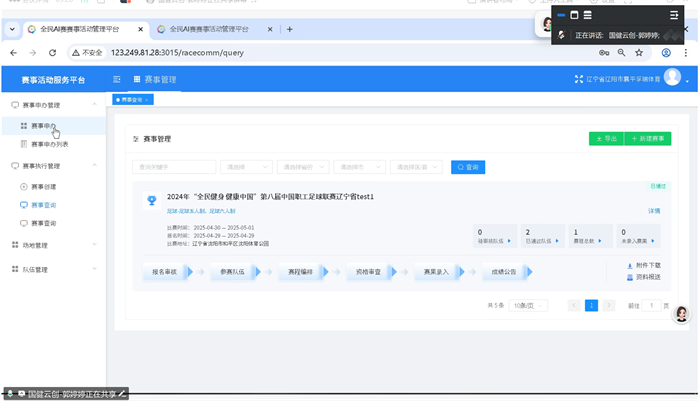
Task: Click the 附件下载 link
Action: [x=648, y=265]
